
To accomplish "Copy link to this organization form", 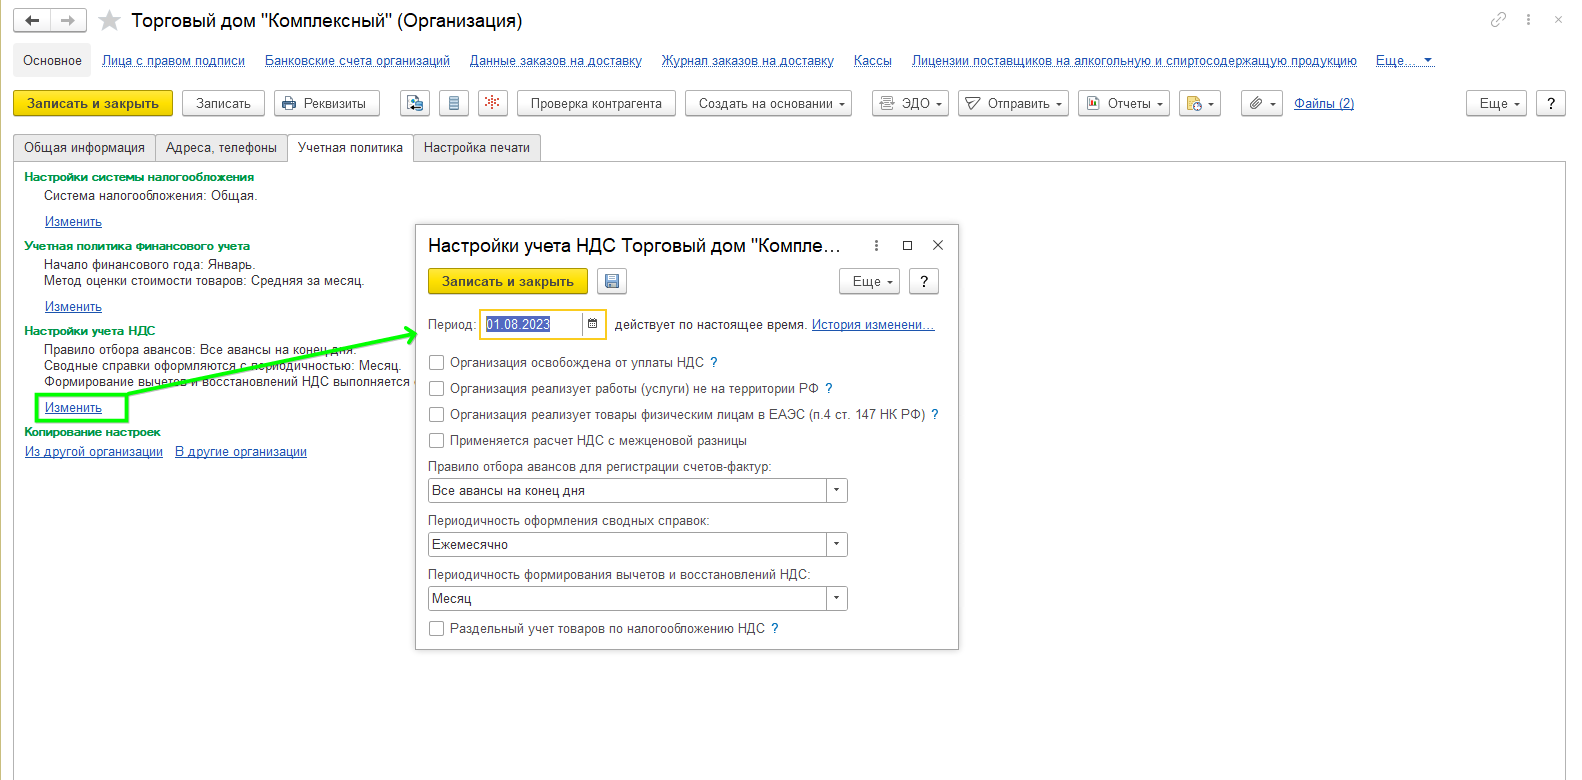I will tap(1498, 20).
